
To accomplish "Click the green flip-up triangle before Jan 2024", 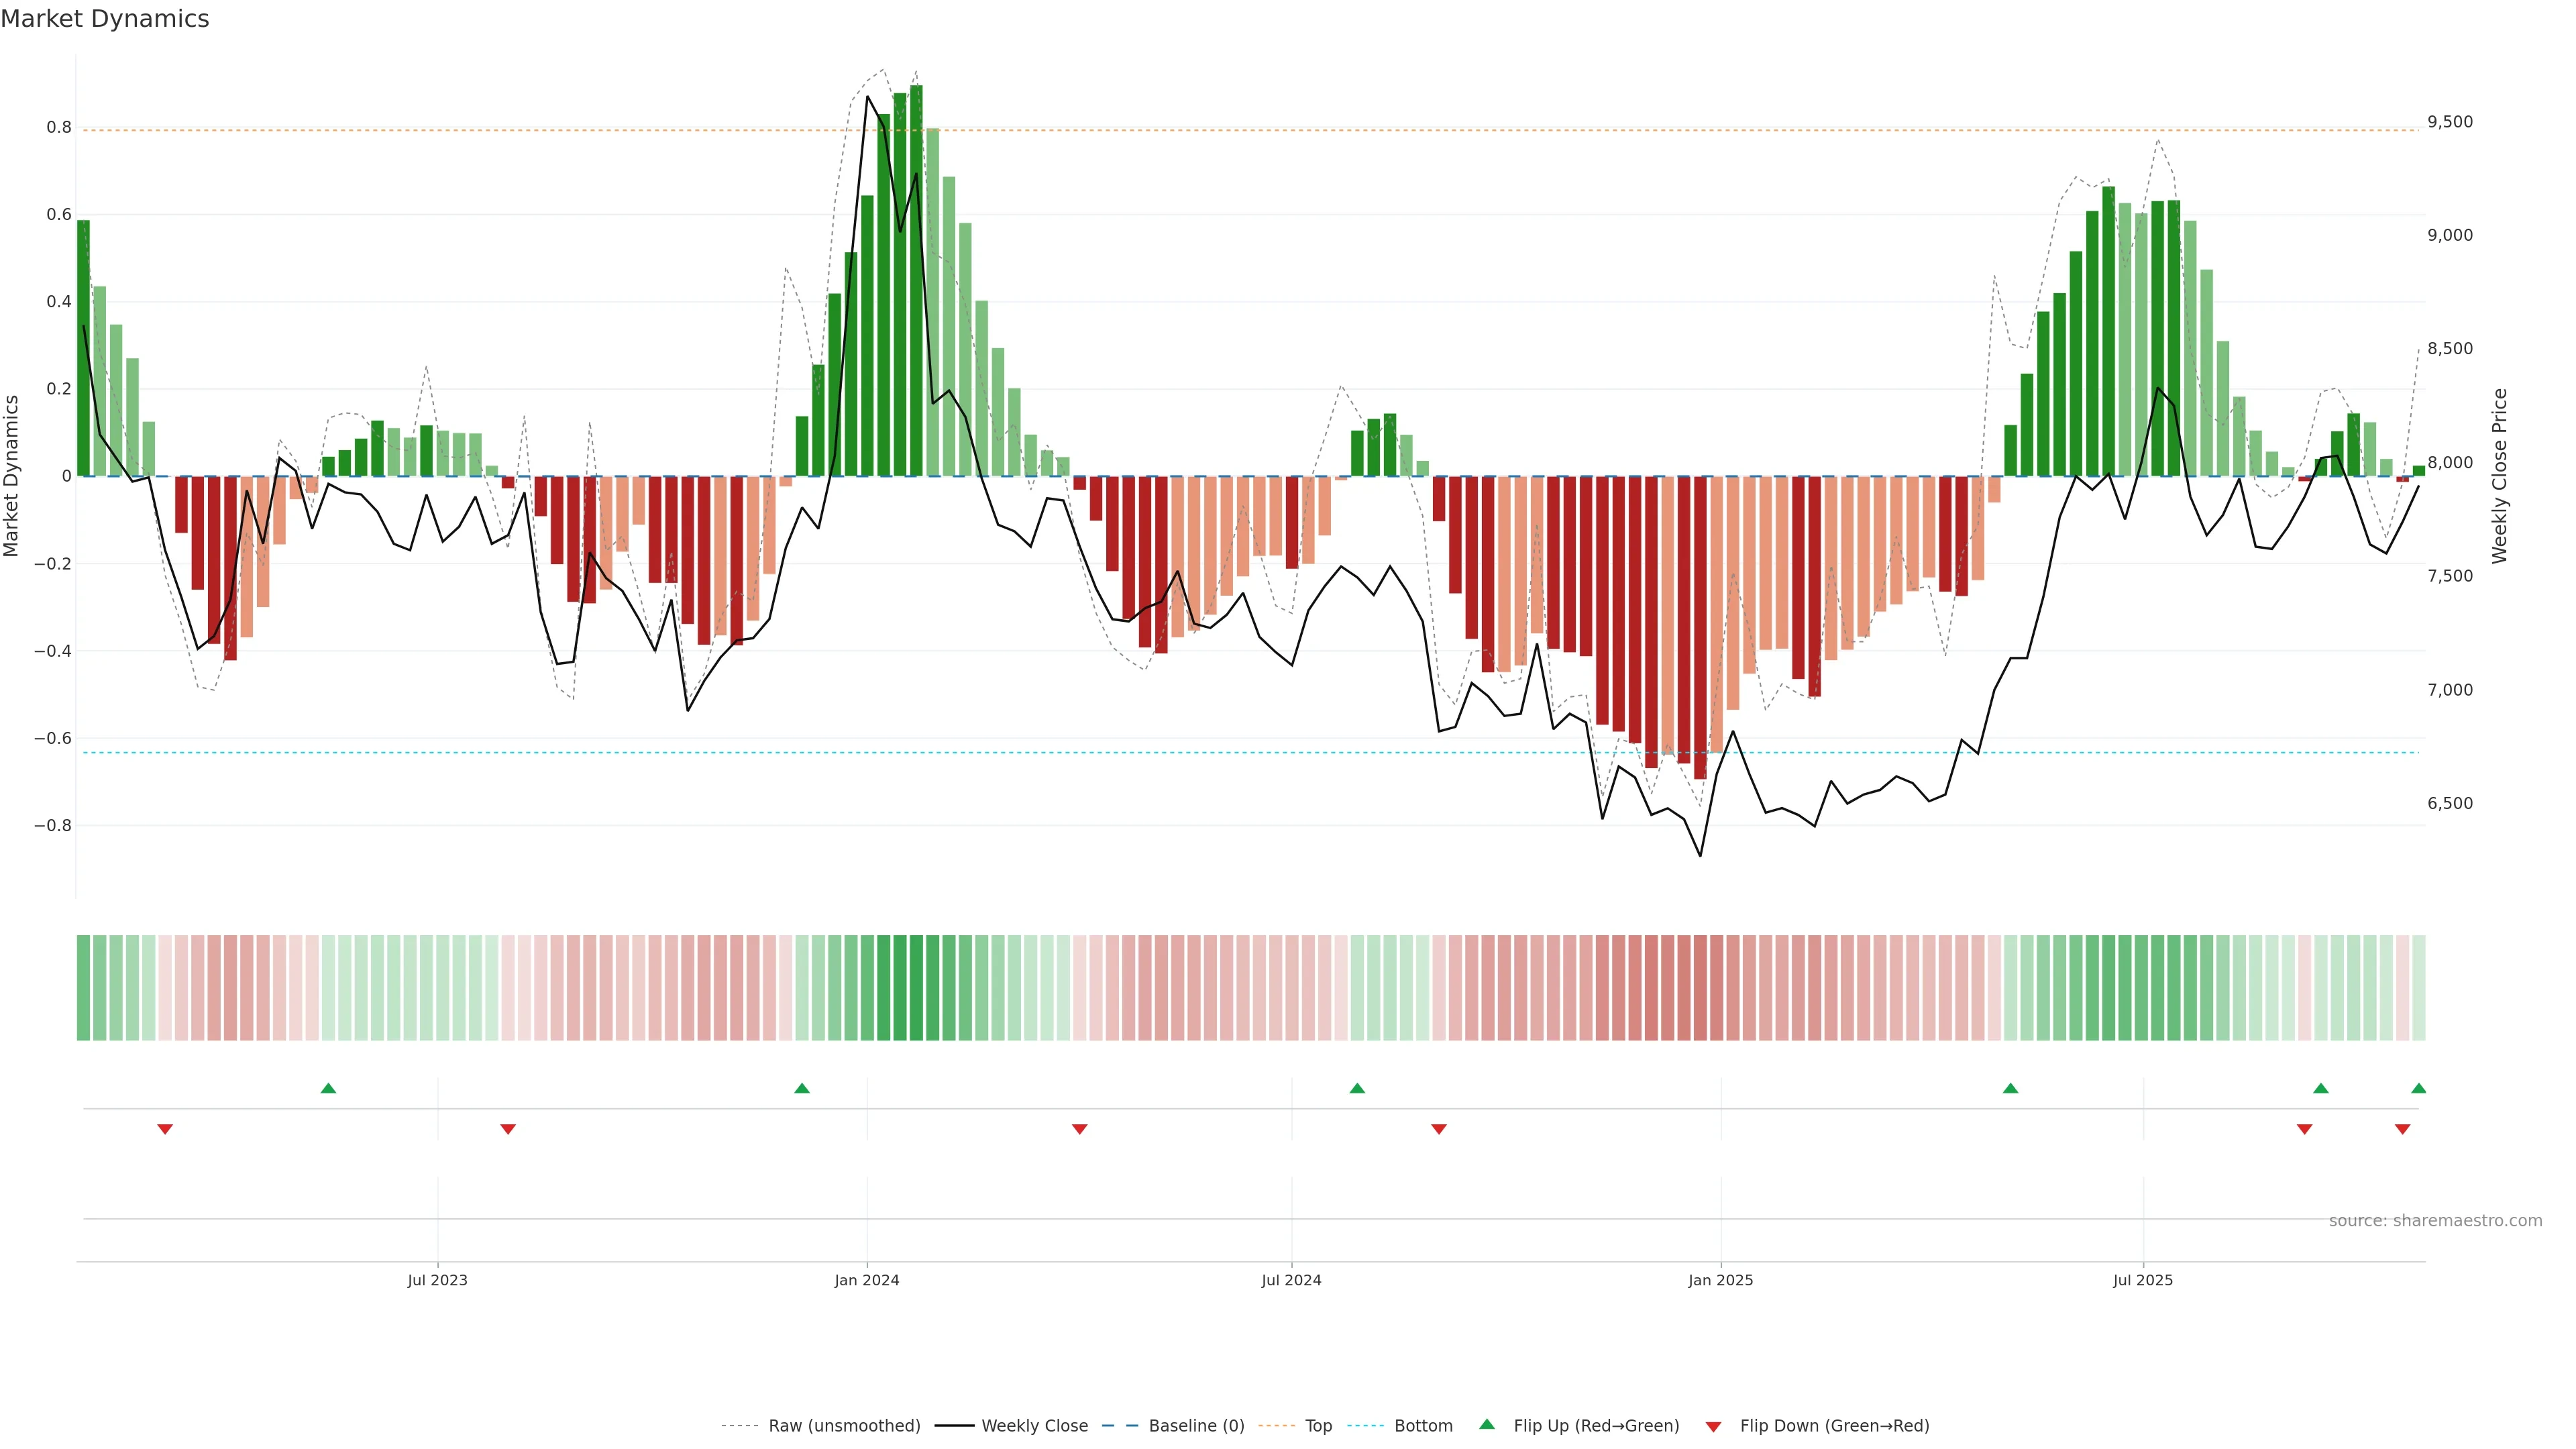I will [x=802, y=1088].
